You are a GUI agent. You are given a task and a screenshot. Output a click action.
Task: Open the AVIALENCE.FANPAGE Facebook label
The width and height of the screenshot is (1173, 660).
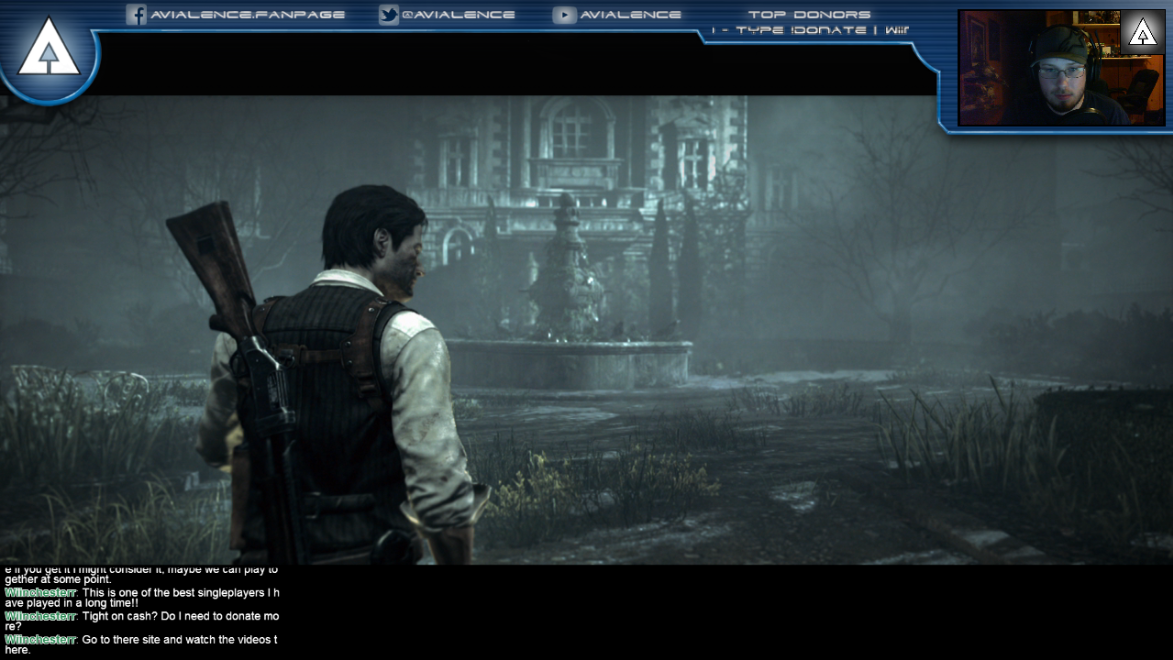(248, 14)
